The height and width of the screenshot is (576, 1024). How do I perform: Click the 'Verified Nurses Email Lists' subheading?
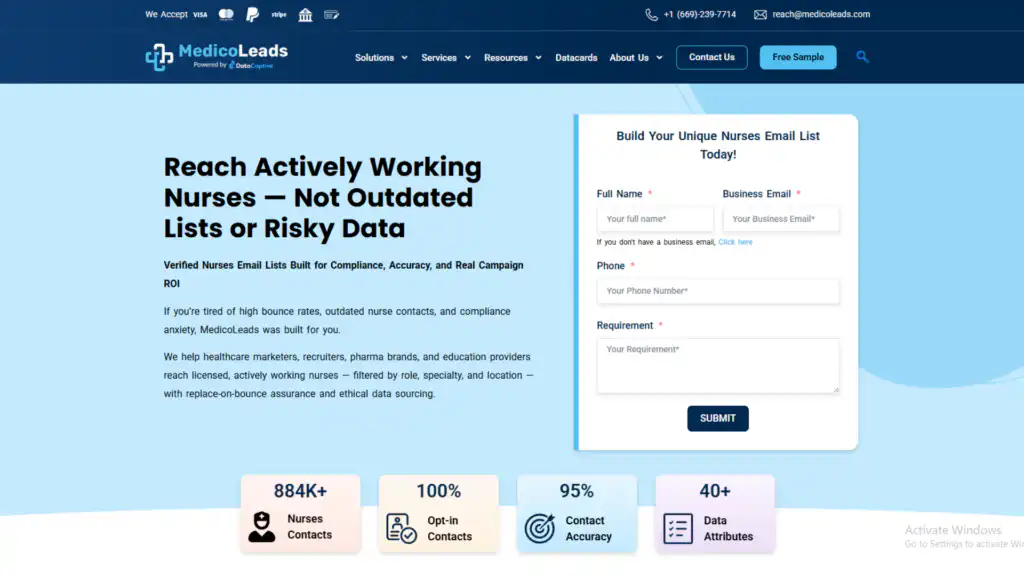pyautogui.click(x=344, y=274)
